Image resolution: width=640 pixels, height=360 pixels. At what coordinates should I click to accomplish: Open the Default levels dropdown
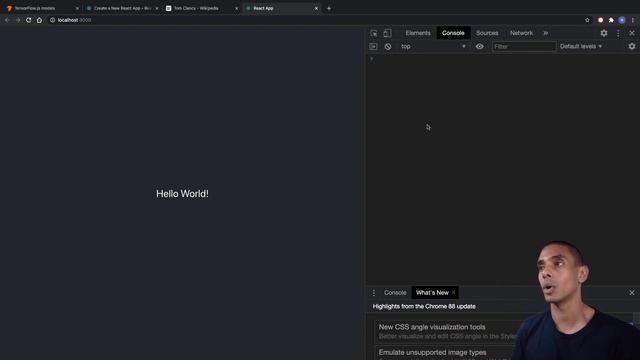[581, 47]
